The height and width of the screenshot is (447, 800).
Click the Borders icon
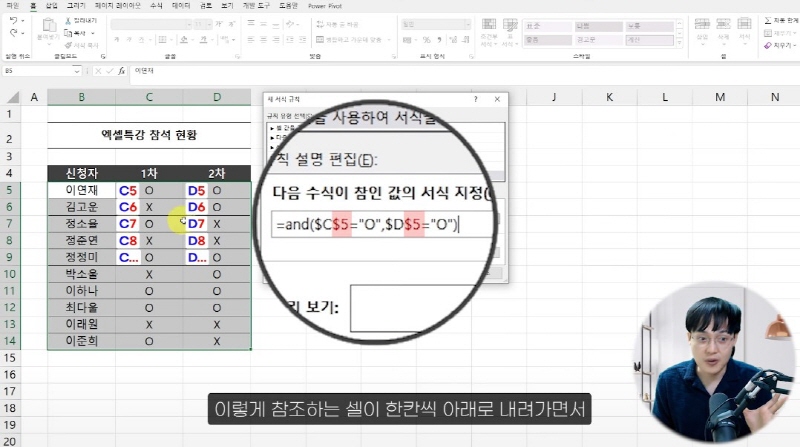coord(162,39)
